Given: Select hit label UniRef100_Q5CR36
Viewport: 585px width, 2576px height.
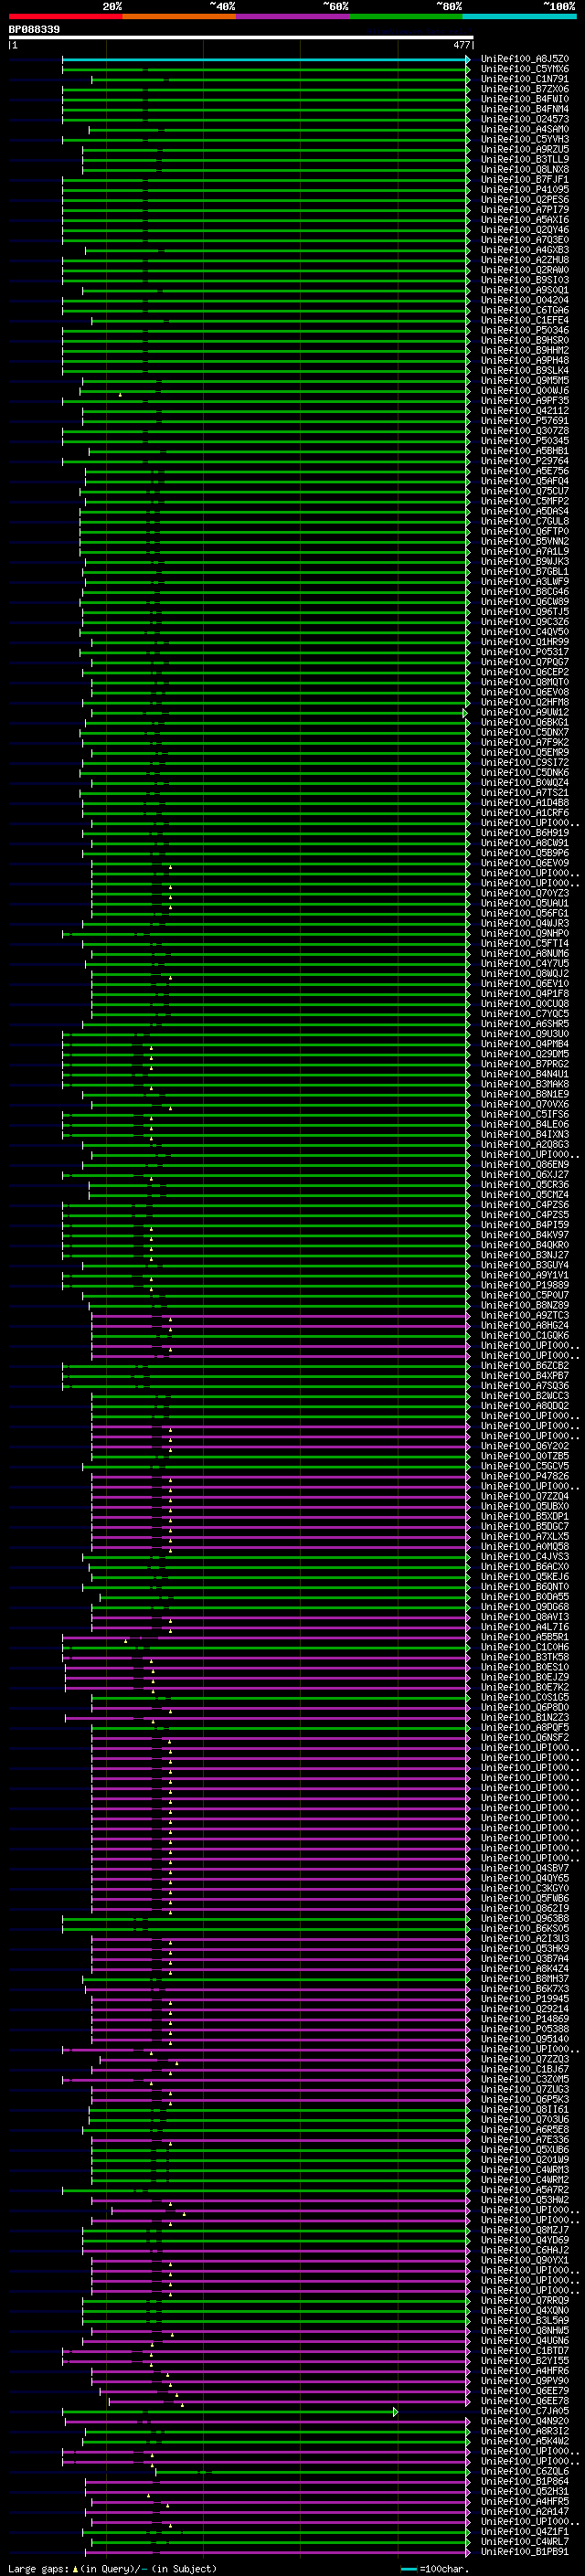Looking at the screenshot, I should tap(525, 1184).
